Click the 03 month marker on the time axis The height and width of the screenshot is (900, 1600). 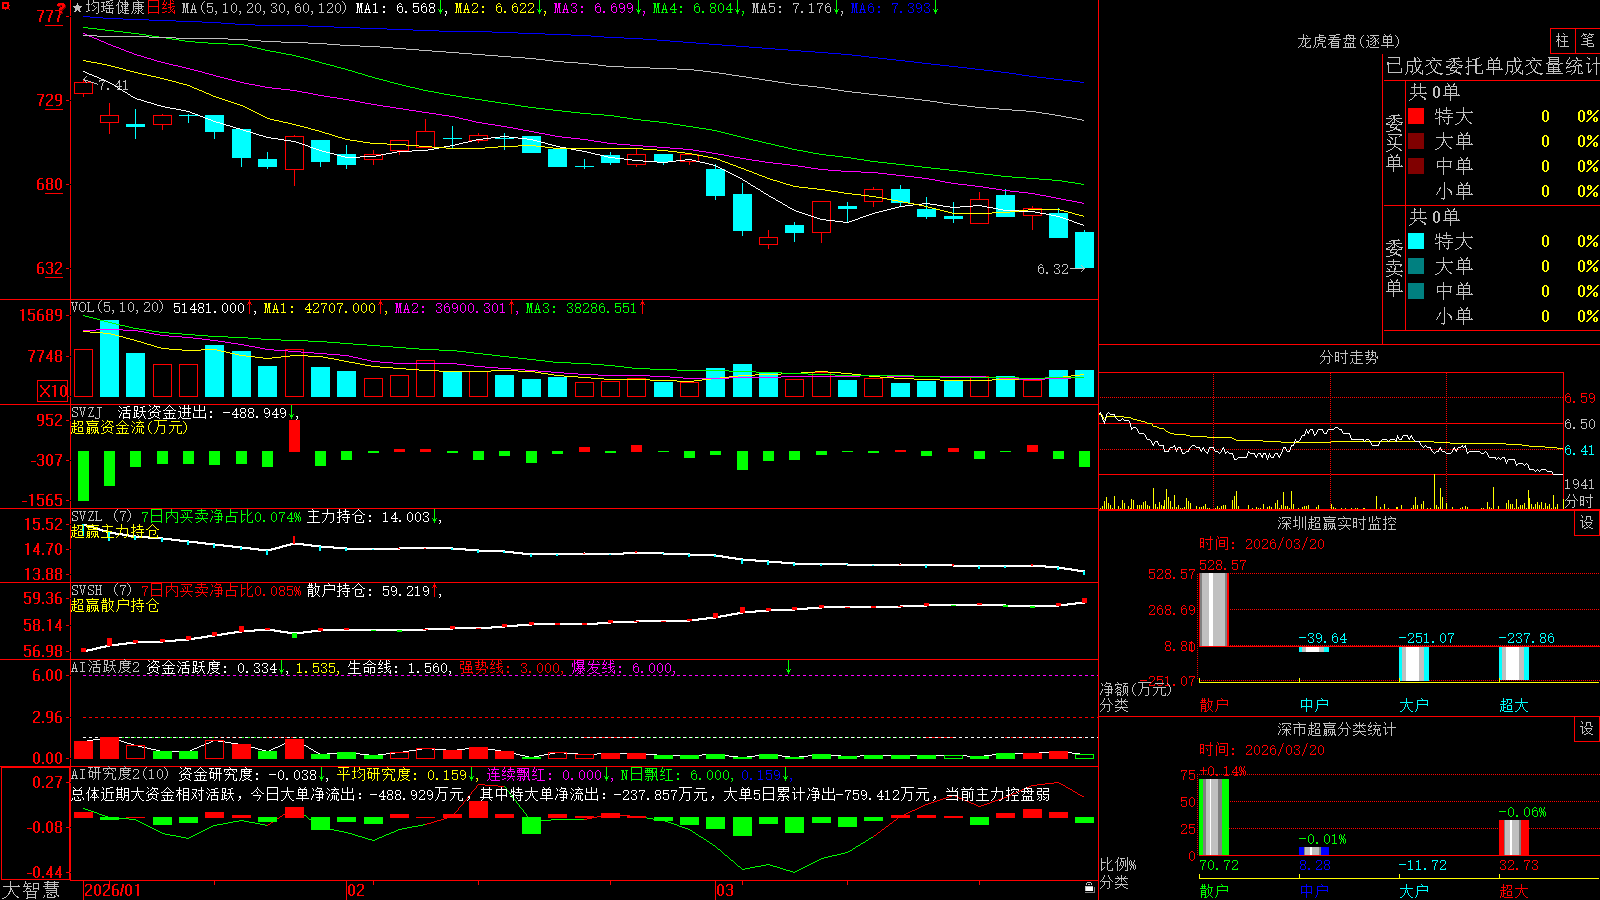(x=725, y=890)
